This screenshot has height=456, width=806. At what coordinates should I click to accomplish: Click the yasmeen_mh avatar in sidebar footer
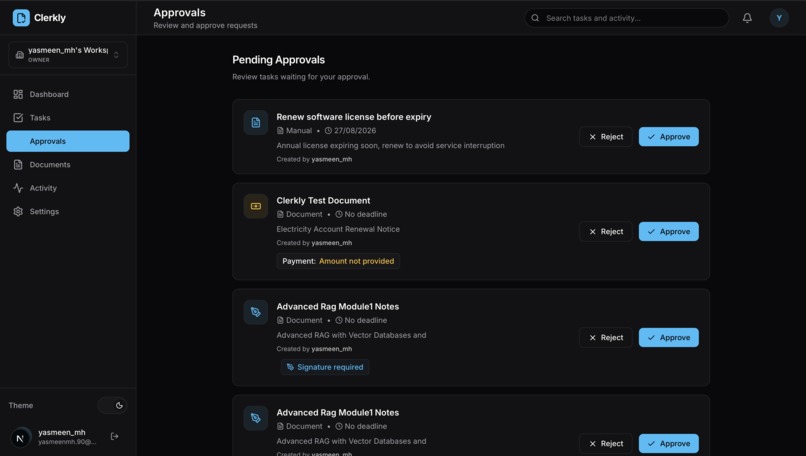coord(21,438)
